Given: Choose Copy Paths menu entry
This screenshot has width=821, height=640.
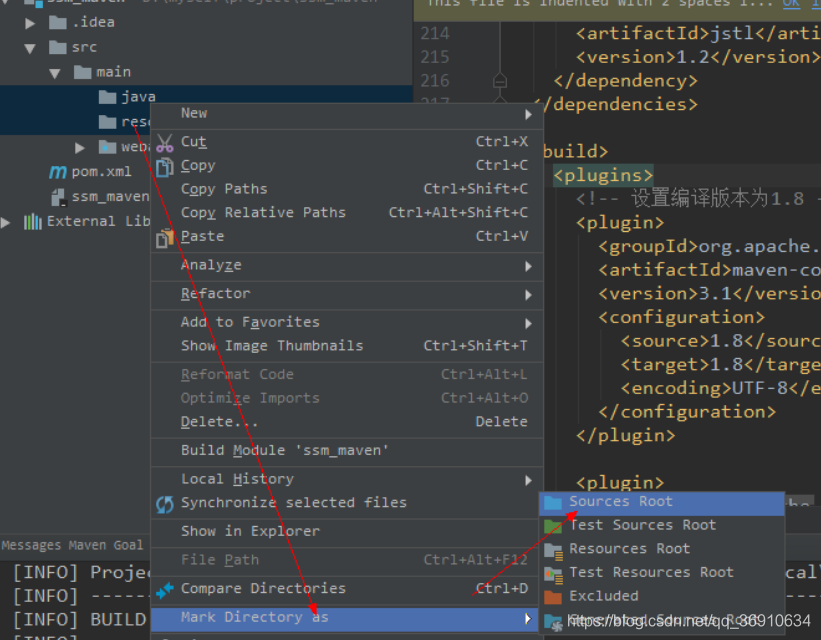Looking at the screenshot, I should tap(347, 189).
